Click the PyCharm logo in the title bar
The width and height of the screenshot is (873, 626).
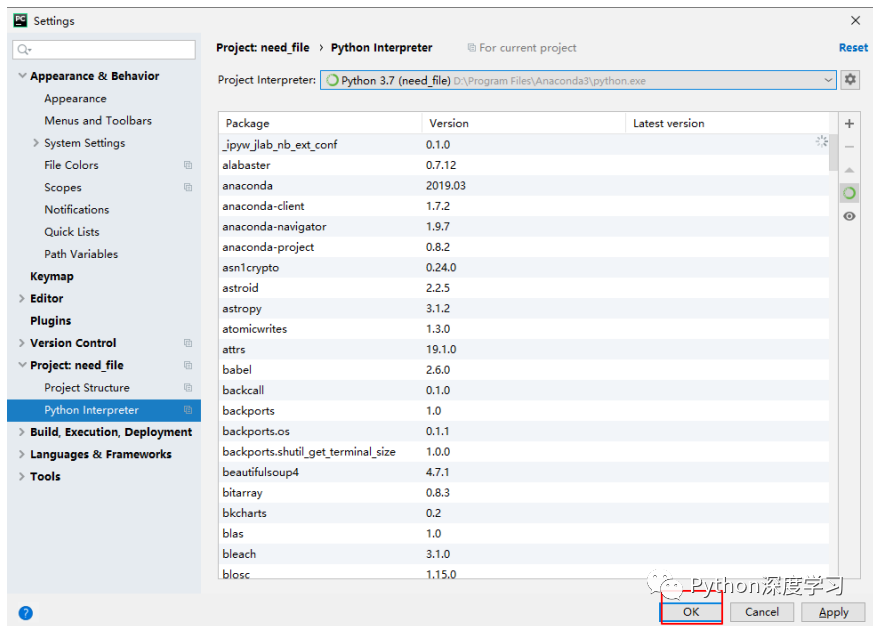click(21, 21)
